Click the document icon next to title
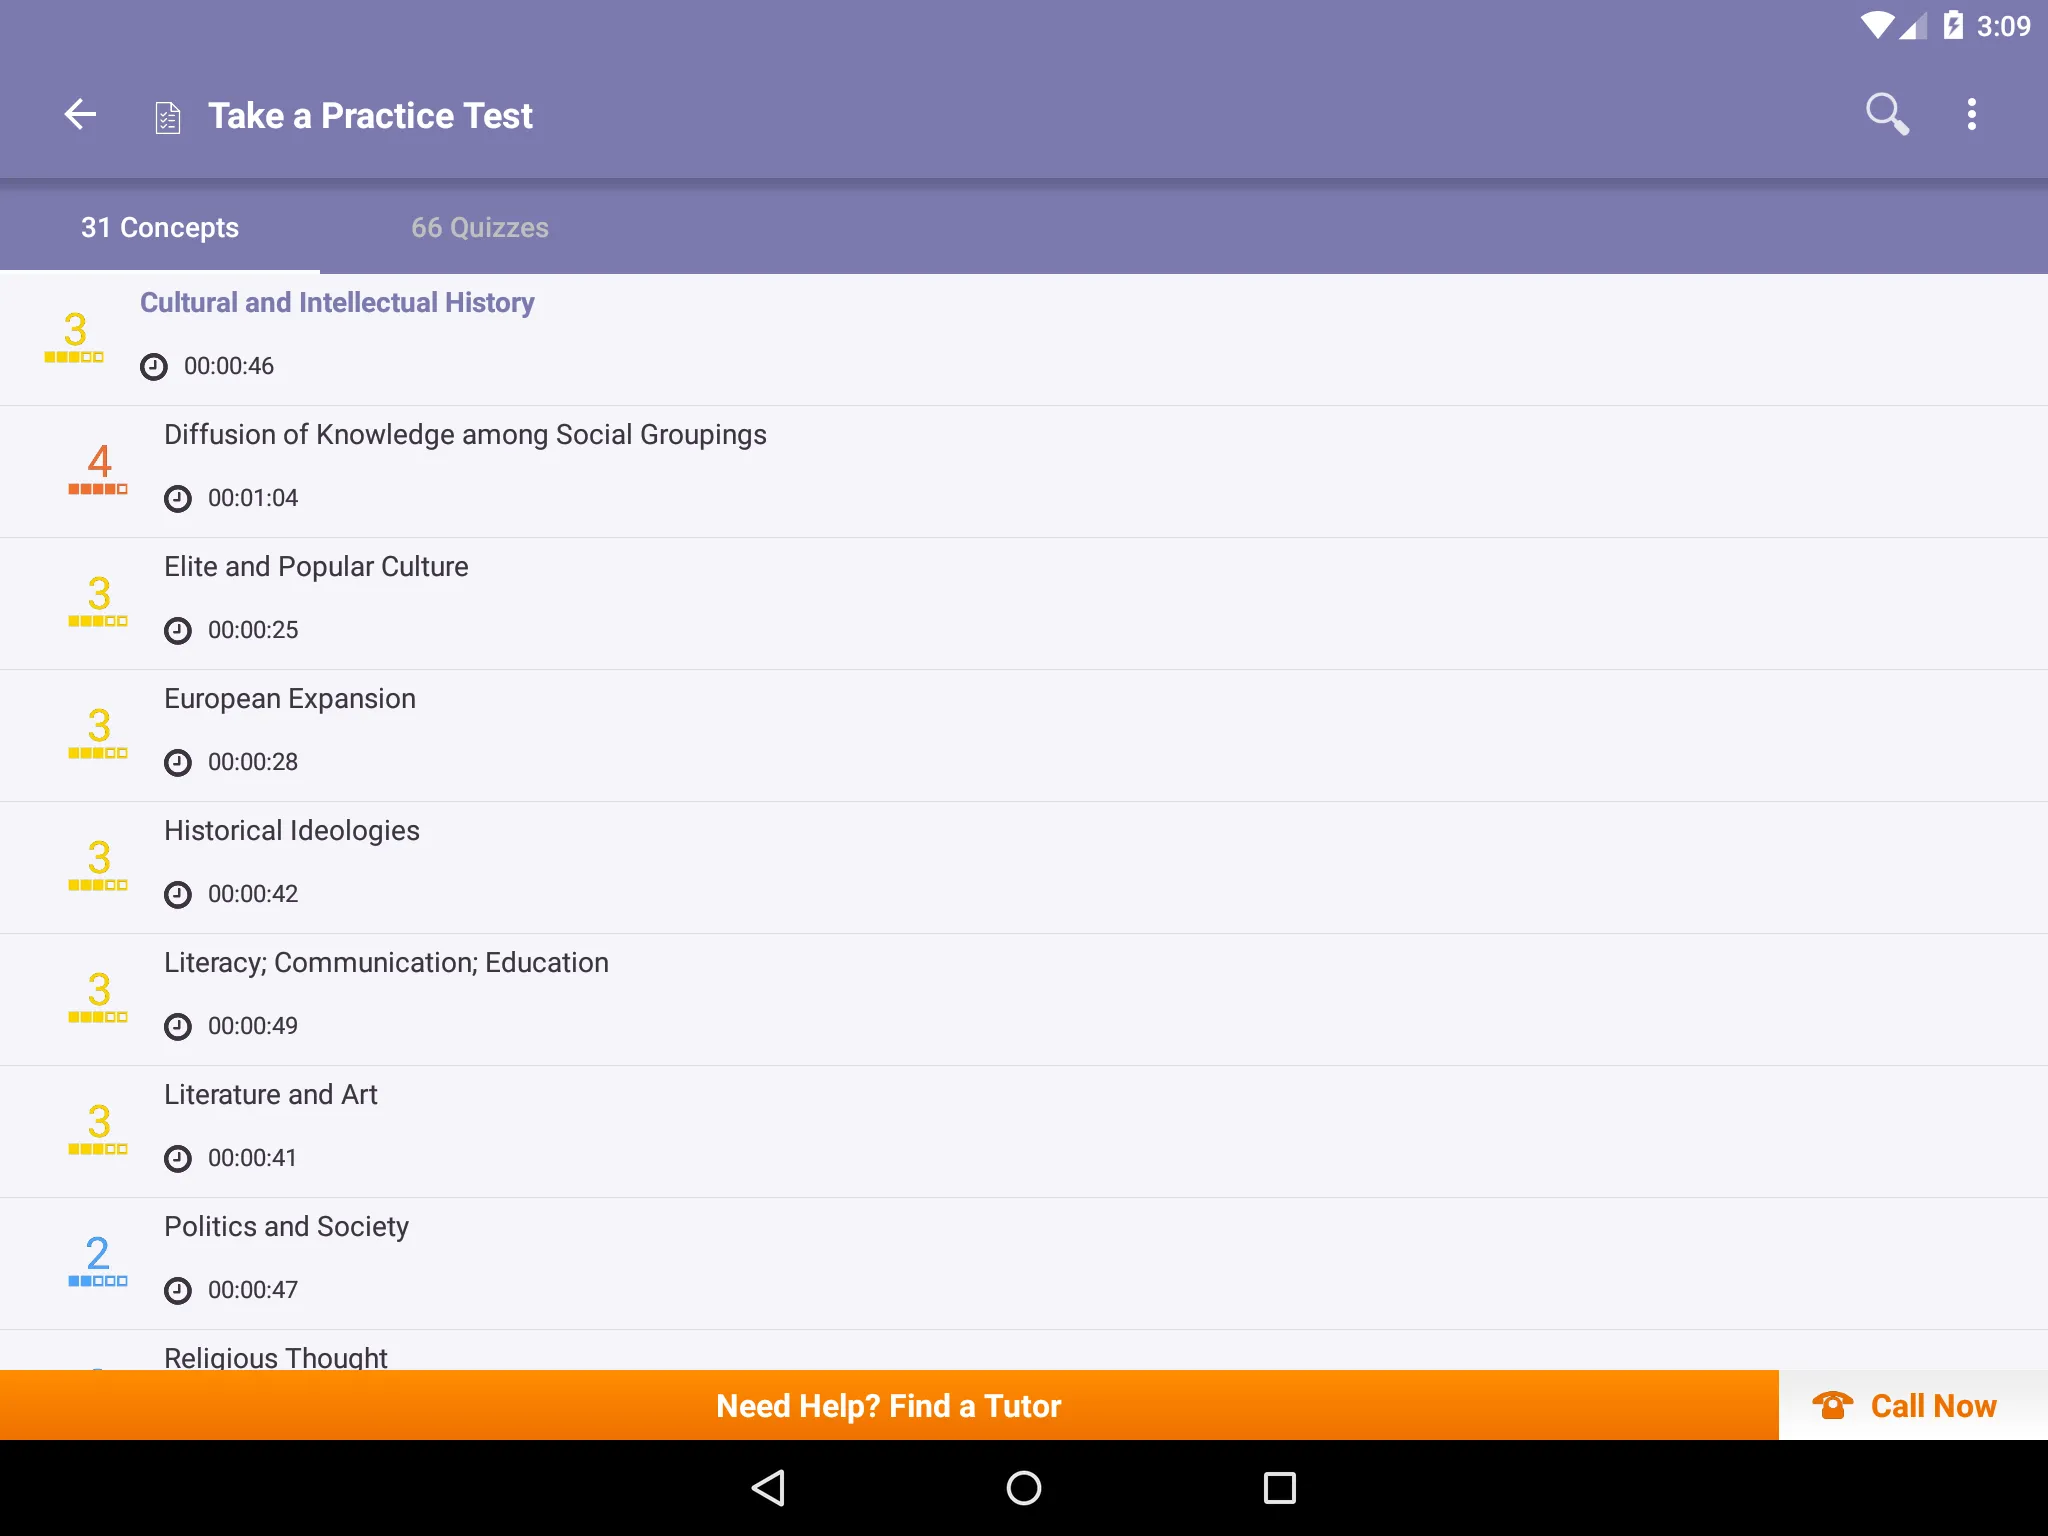This screenshot has height=1536, width=2048. coord(168,115)
